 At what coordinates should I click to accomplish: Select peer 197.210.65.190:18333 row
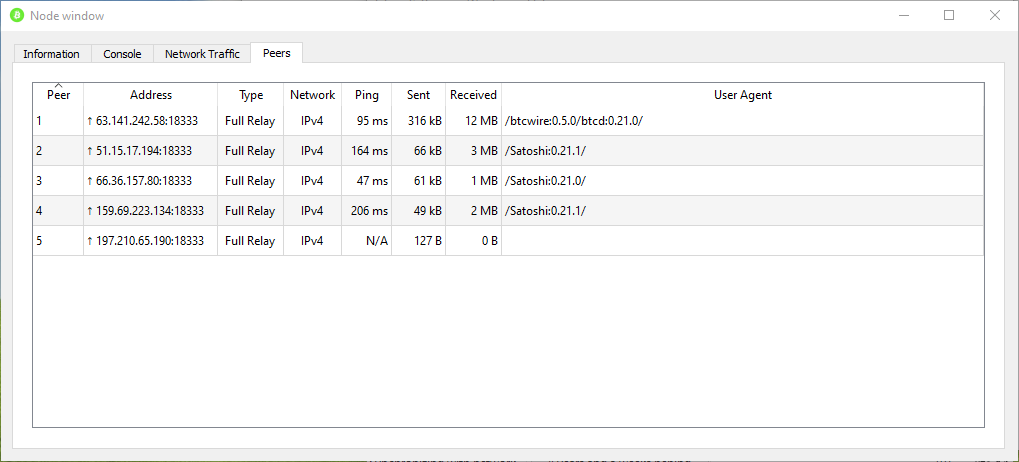pos(150,241)
